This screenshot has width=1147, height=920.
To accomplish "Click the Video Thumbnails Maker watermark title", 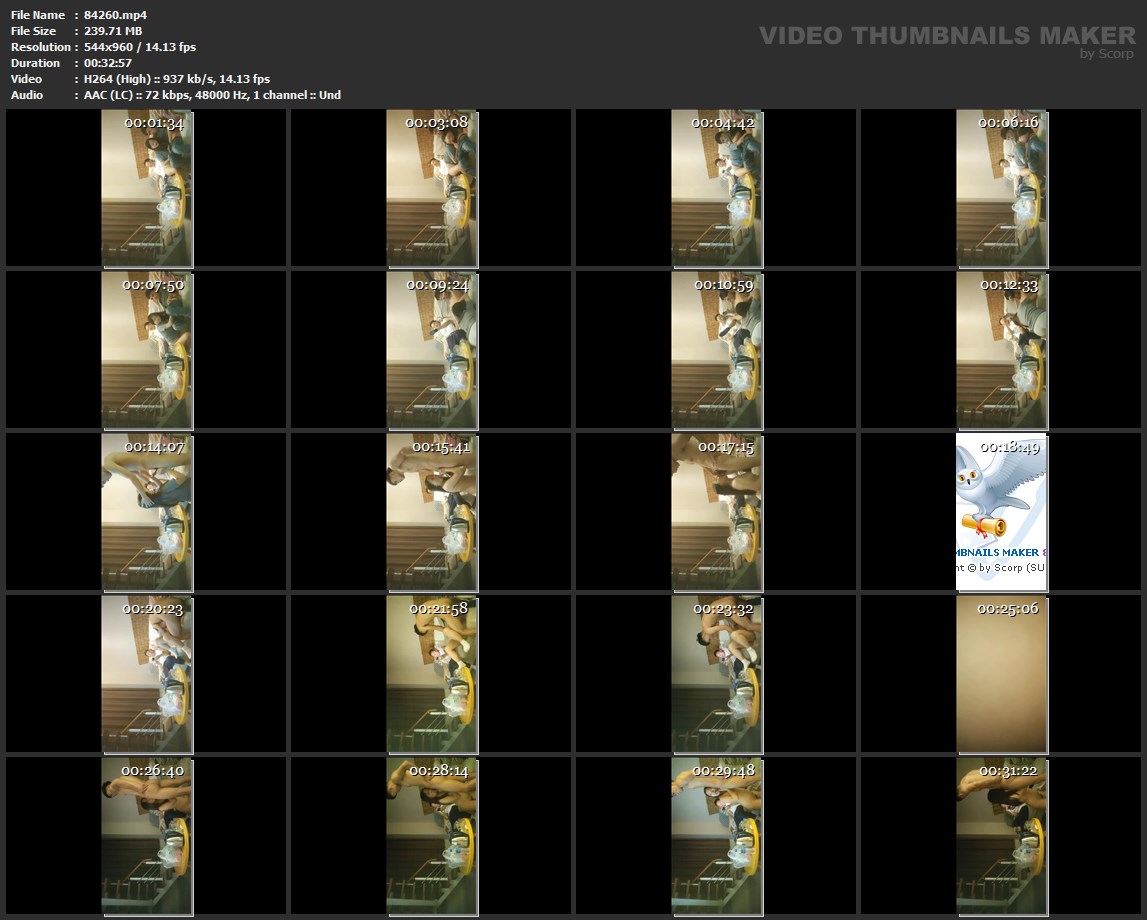I will tap(946, 36).
